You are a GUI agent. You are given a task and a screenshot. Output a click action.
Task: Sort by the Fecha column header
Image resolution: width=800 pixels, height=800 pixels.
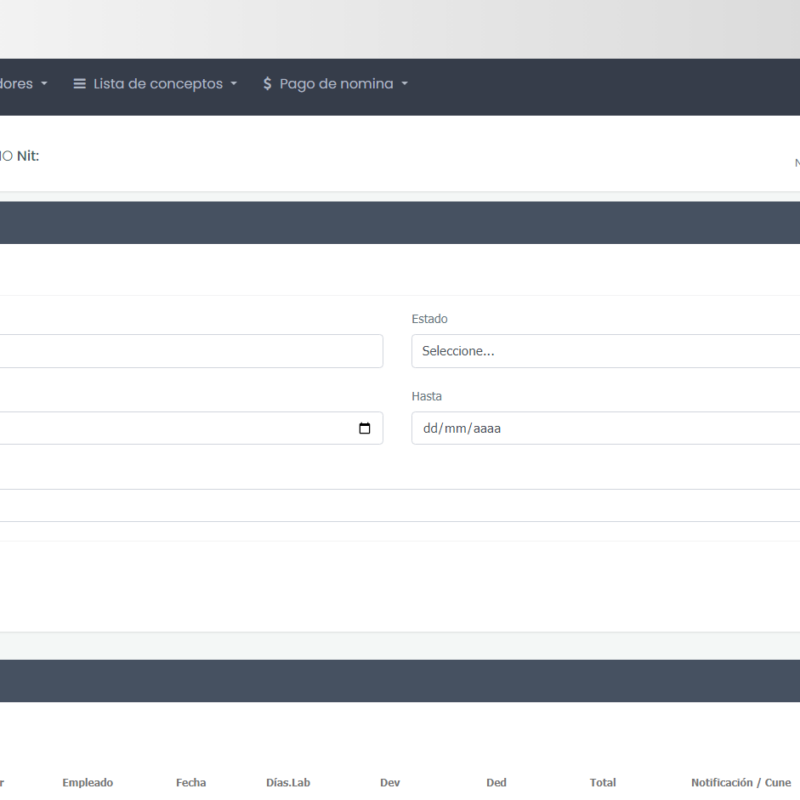coord(191,783)
